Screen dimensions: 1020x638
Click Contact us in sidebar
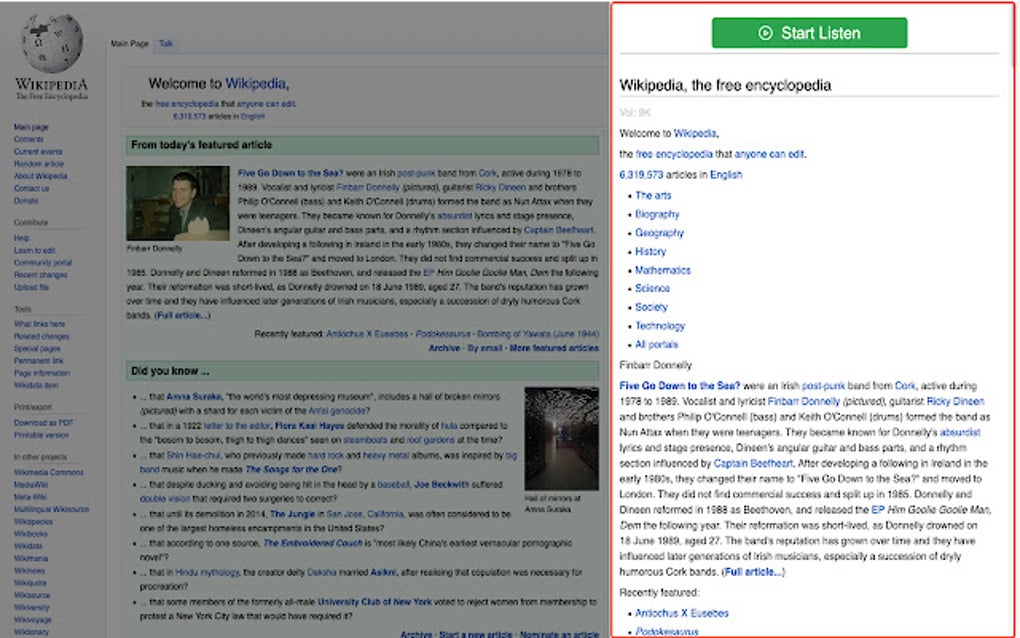[x=31, y=189]
